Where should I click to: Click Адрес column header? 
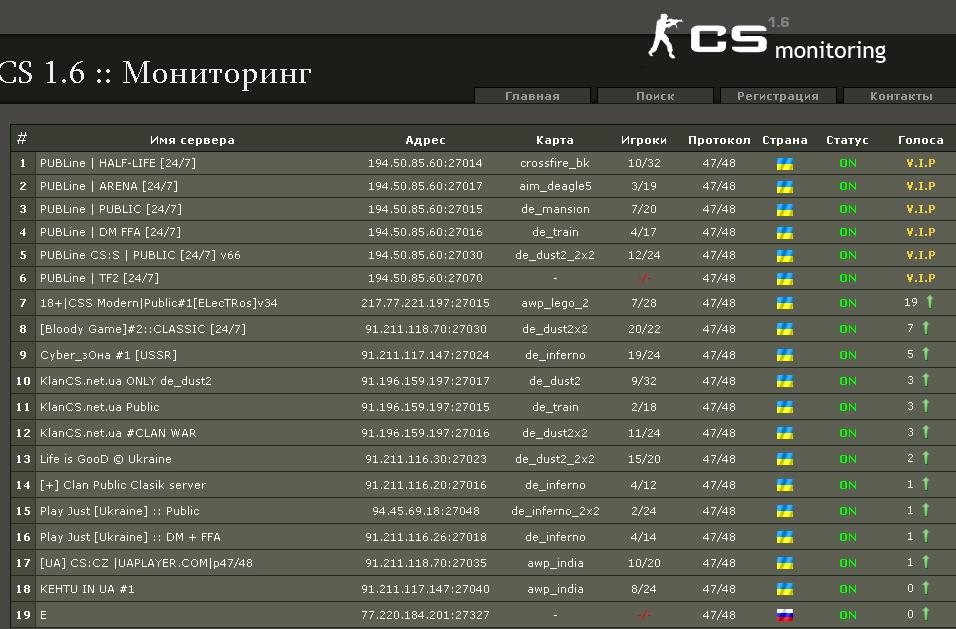pos(425,140)
